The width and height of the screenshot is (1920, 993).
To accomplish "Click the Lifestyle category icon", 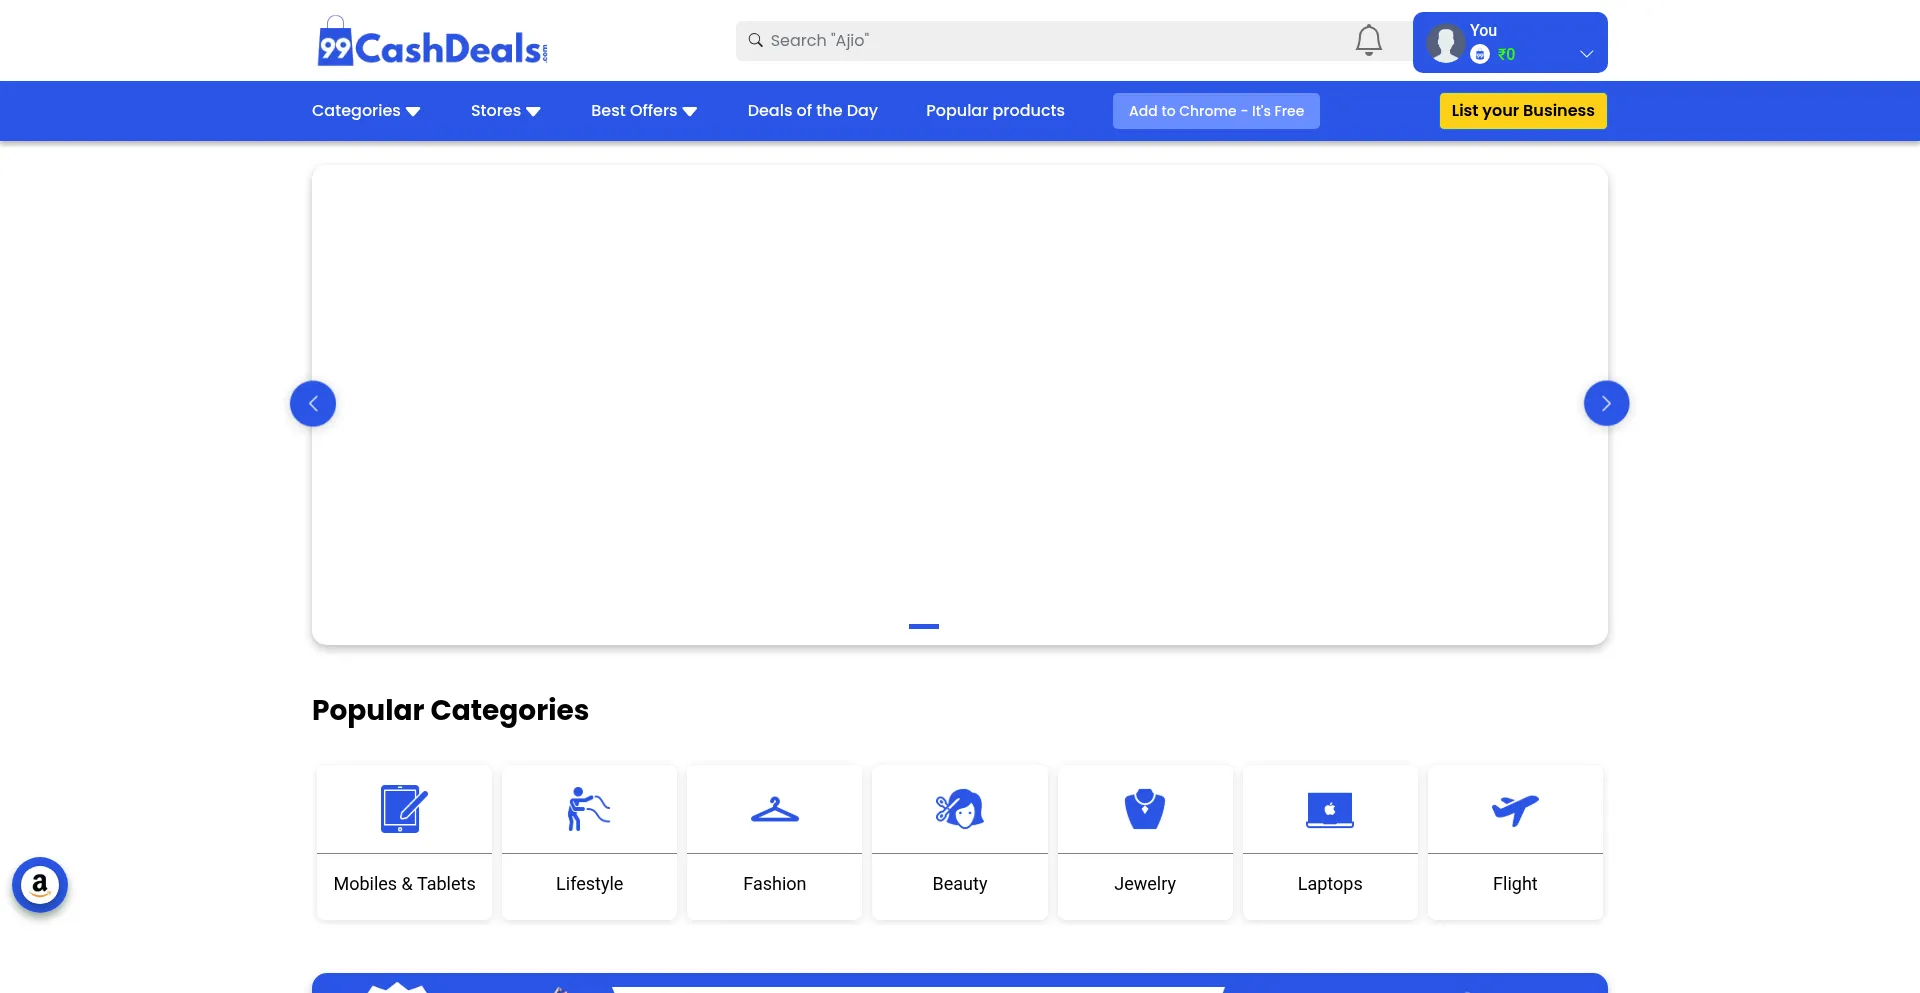I will point(589,809).
